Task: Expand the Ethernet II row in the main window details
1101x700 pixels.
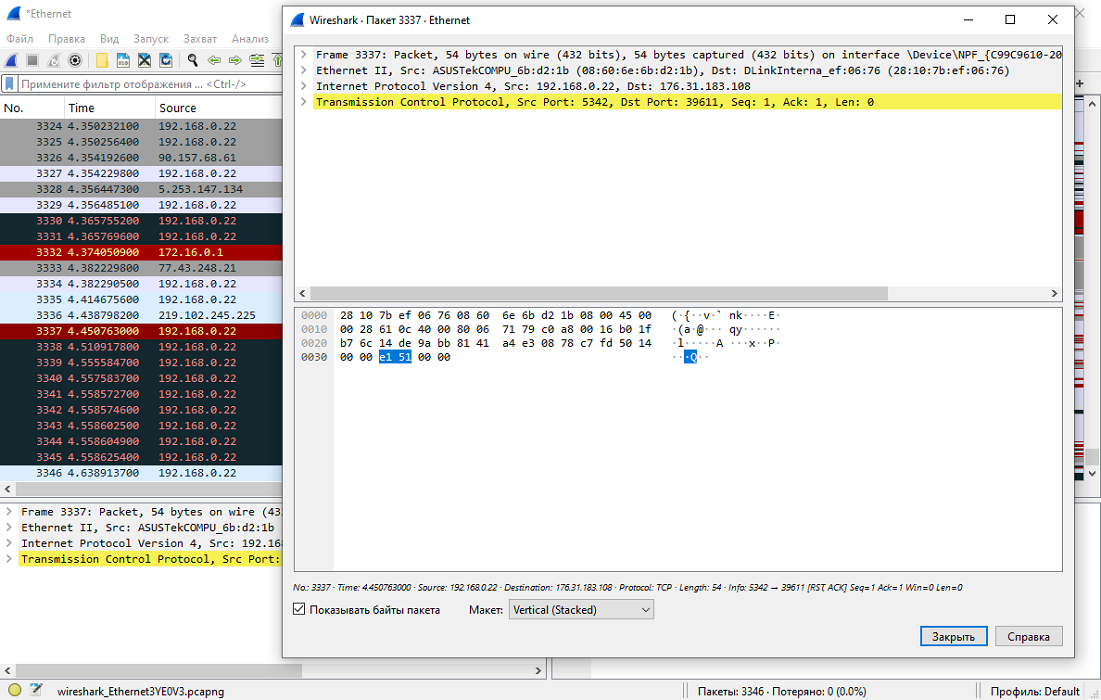Action: point(8,527)
